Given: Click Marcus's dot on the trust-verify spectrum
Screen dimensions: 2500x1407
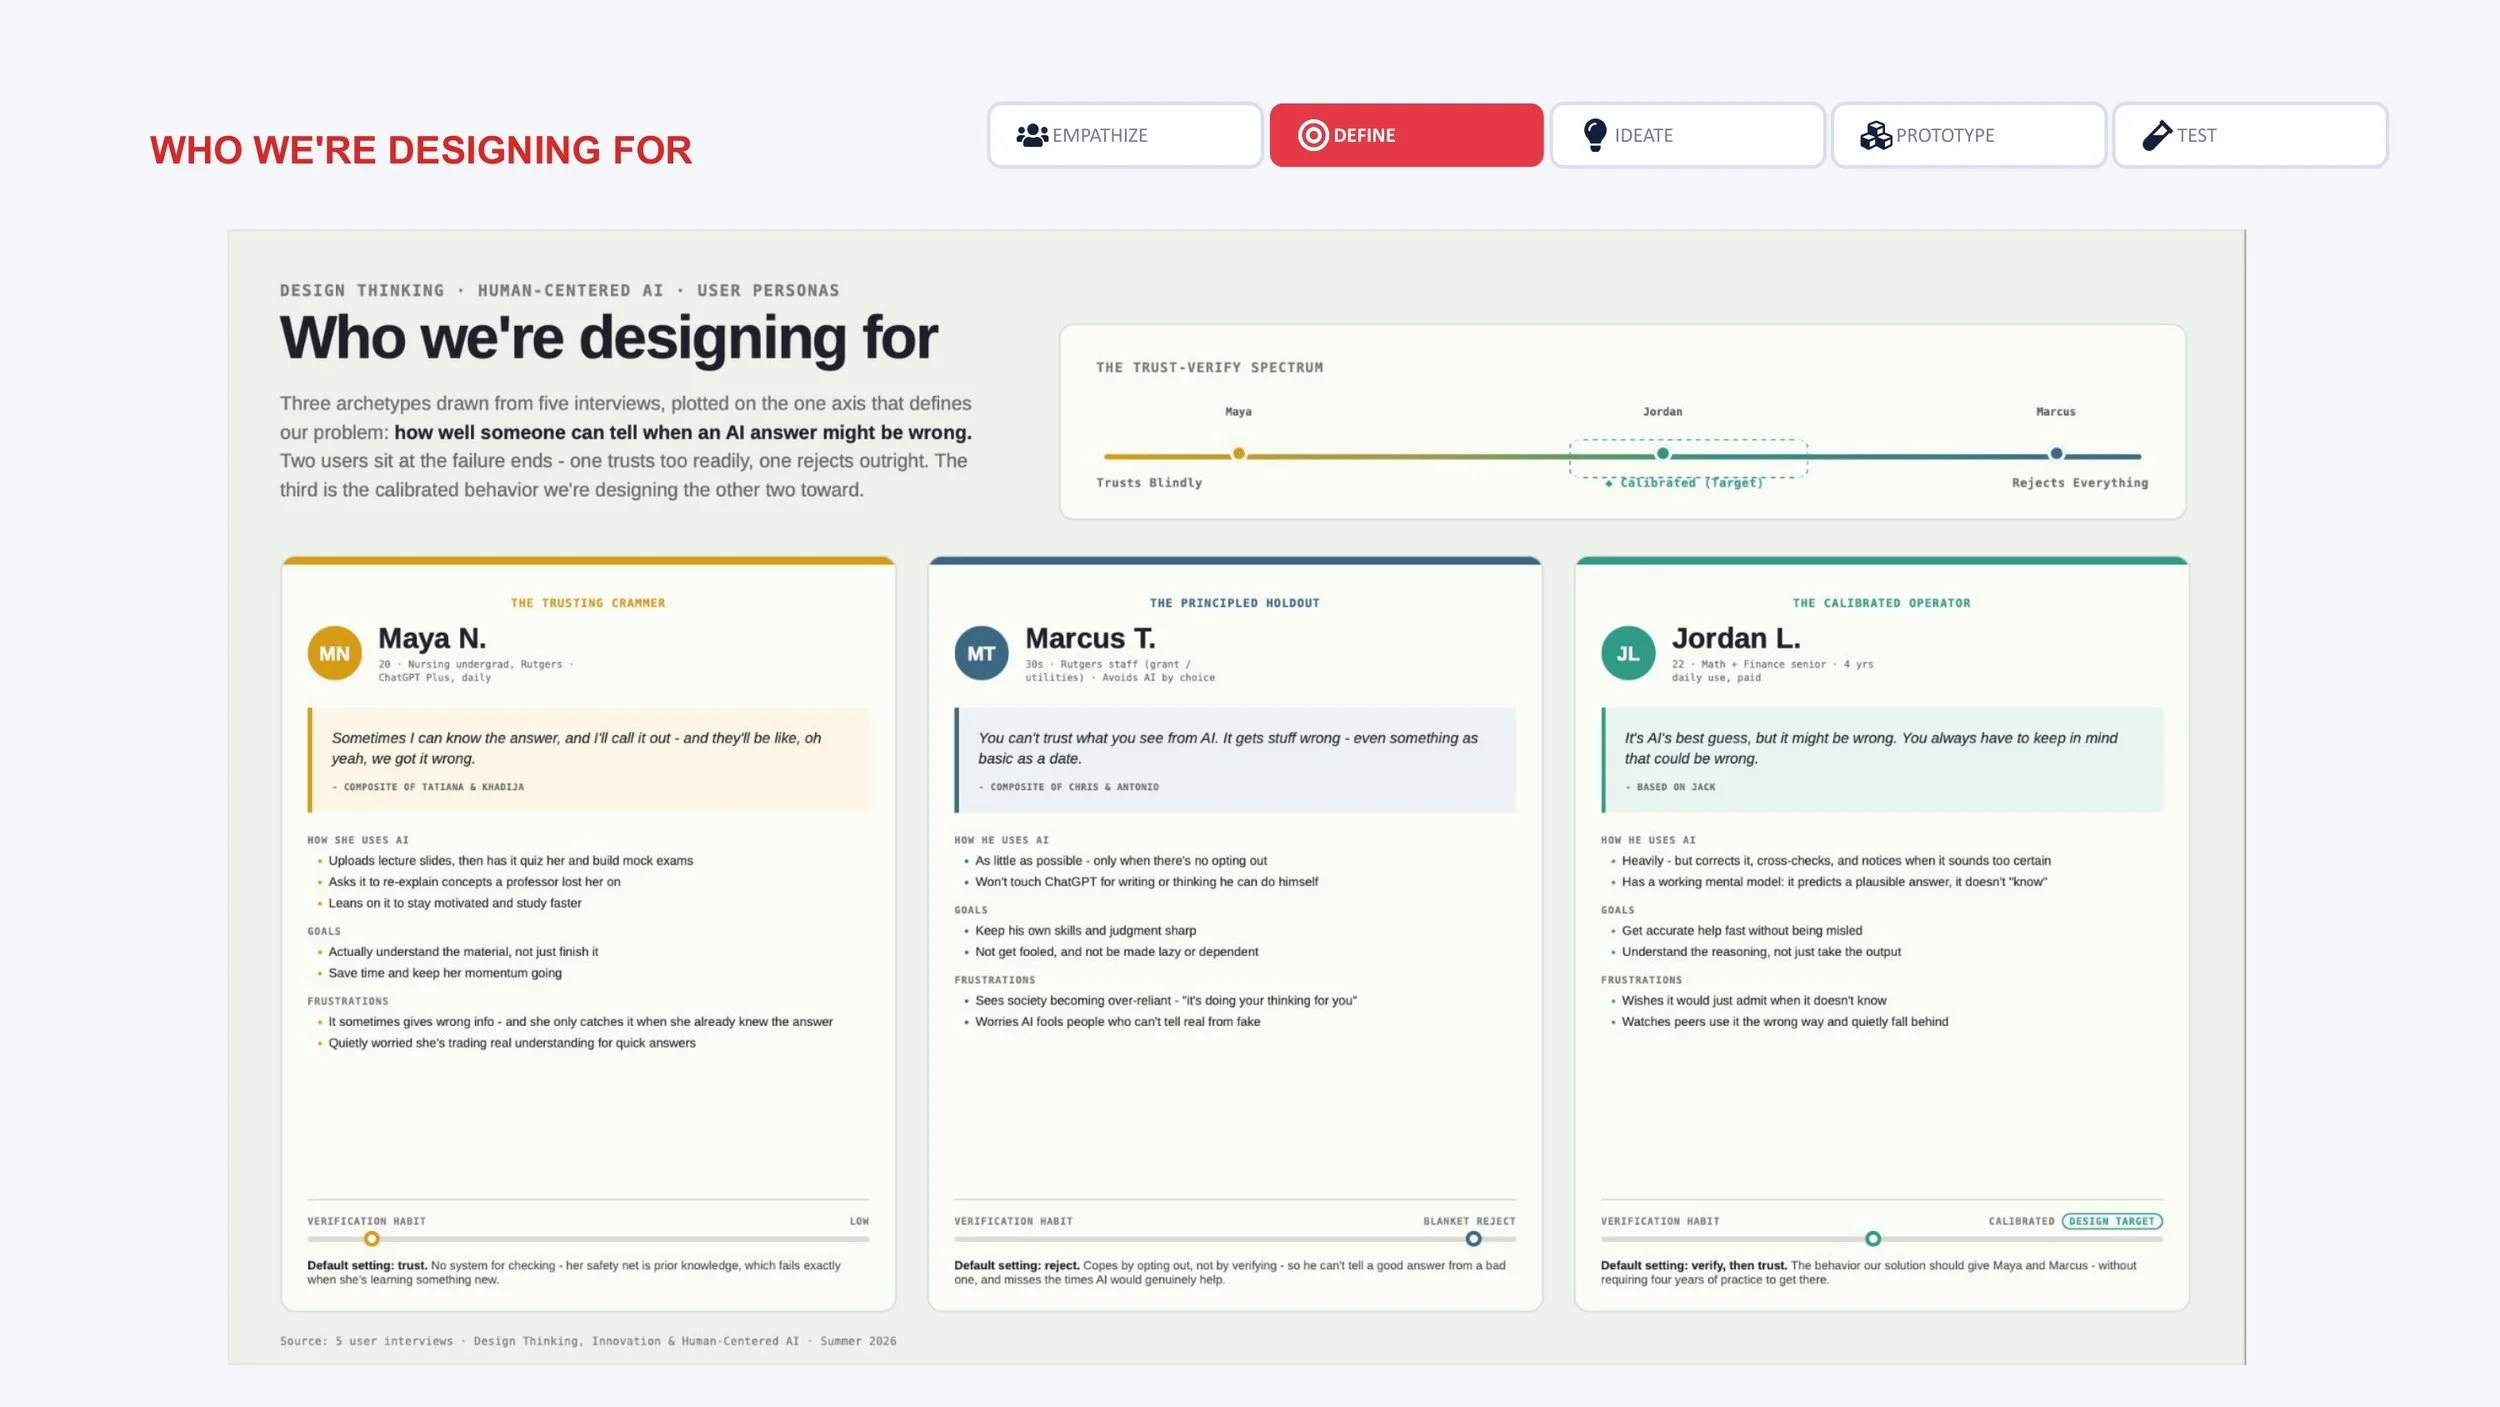Looking at the screenshot, I should tap(2056, 454).
